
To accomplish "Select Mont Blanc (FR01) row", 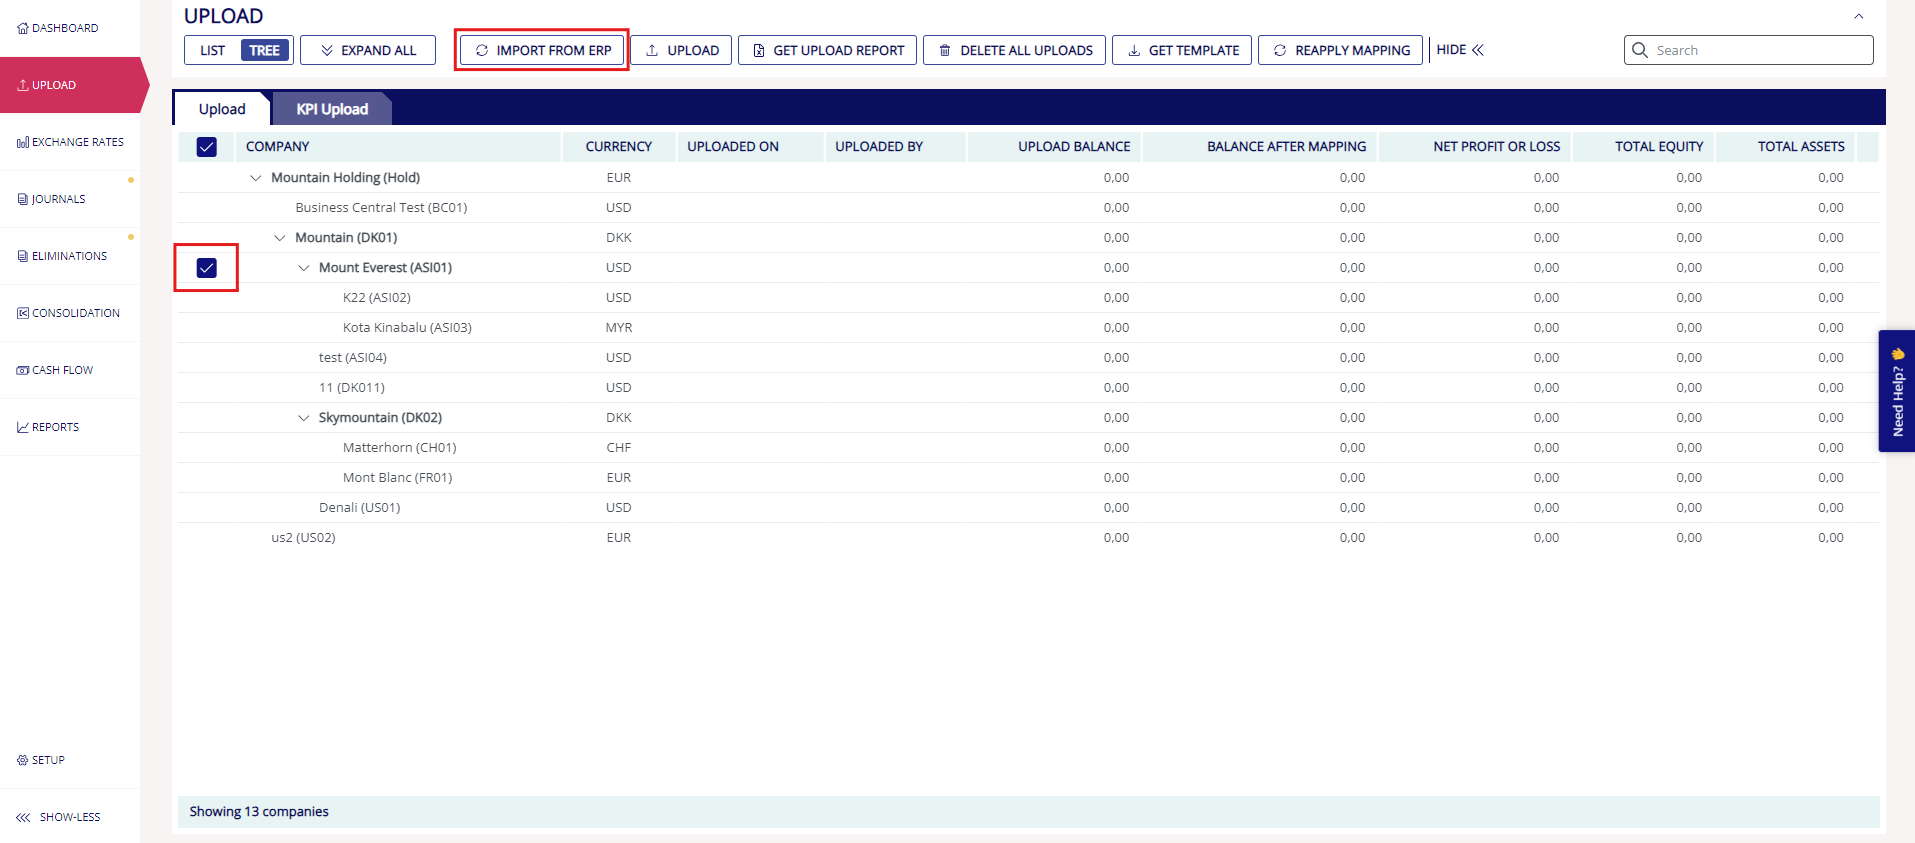I will [1028, 478].
